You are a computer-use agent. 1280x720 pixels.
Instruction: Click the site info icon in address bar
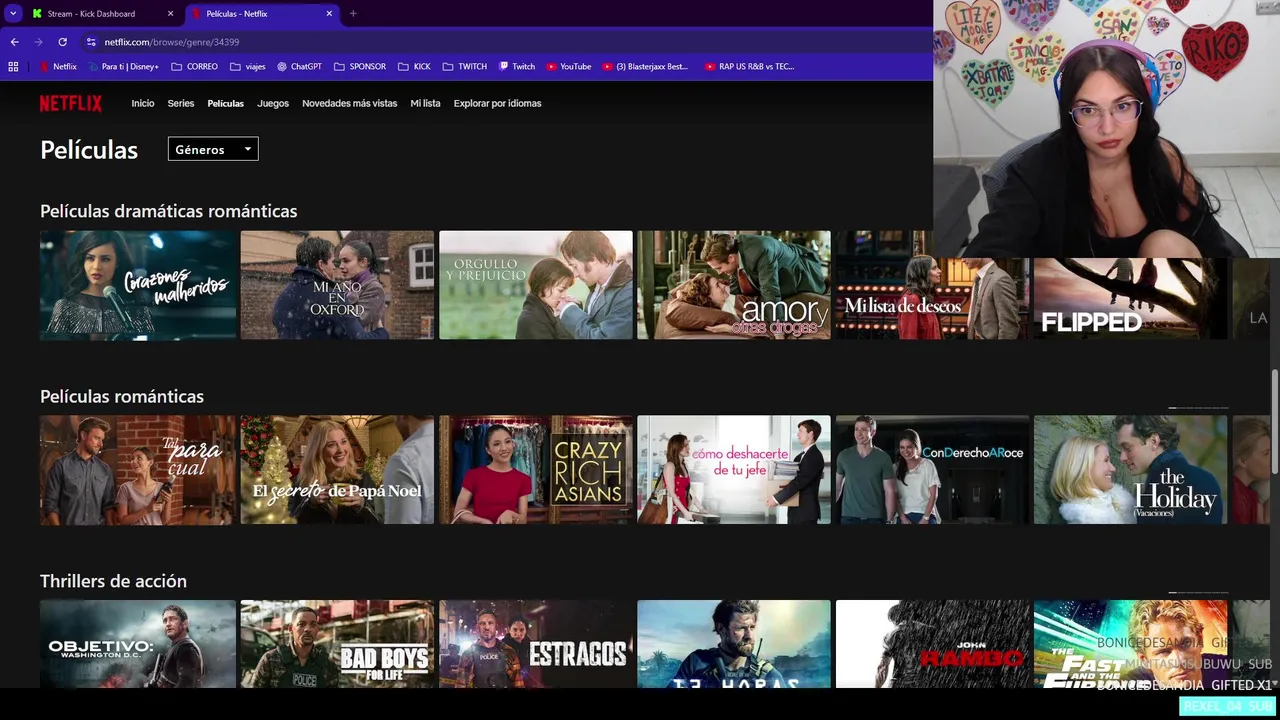click(x=91, y=42)
